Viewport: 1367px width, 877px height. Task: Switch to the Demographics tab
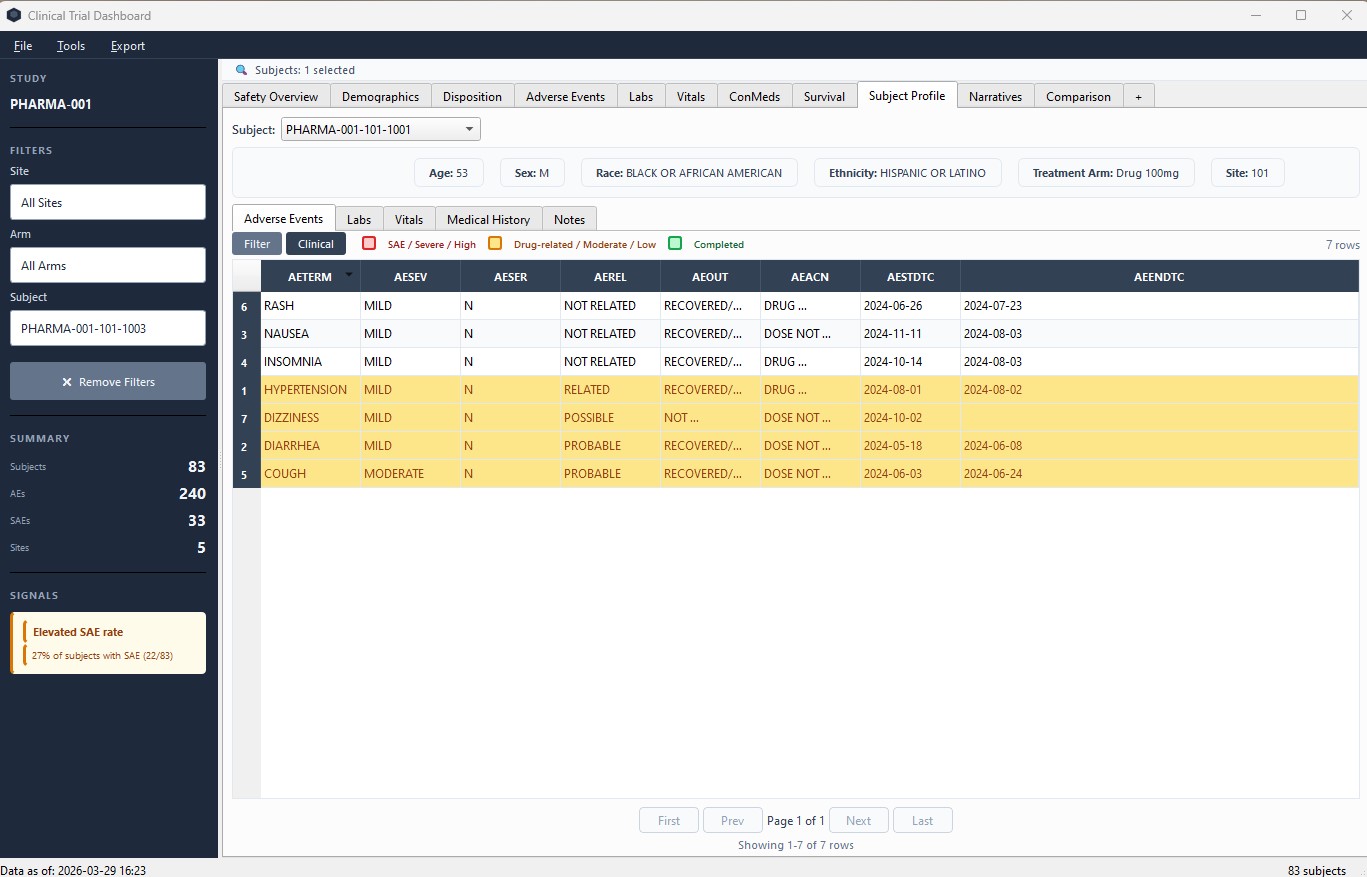click(380, 96)
